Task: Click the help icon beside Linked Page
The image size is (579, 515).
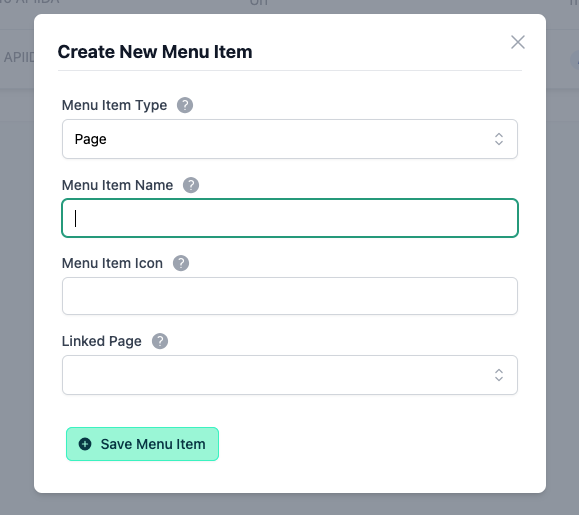Action: 160,341
